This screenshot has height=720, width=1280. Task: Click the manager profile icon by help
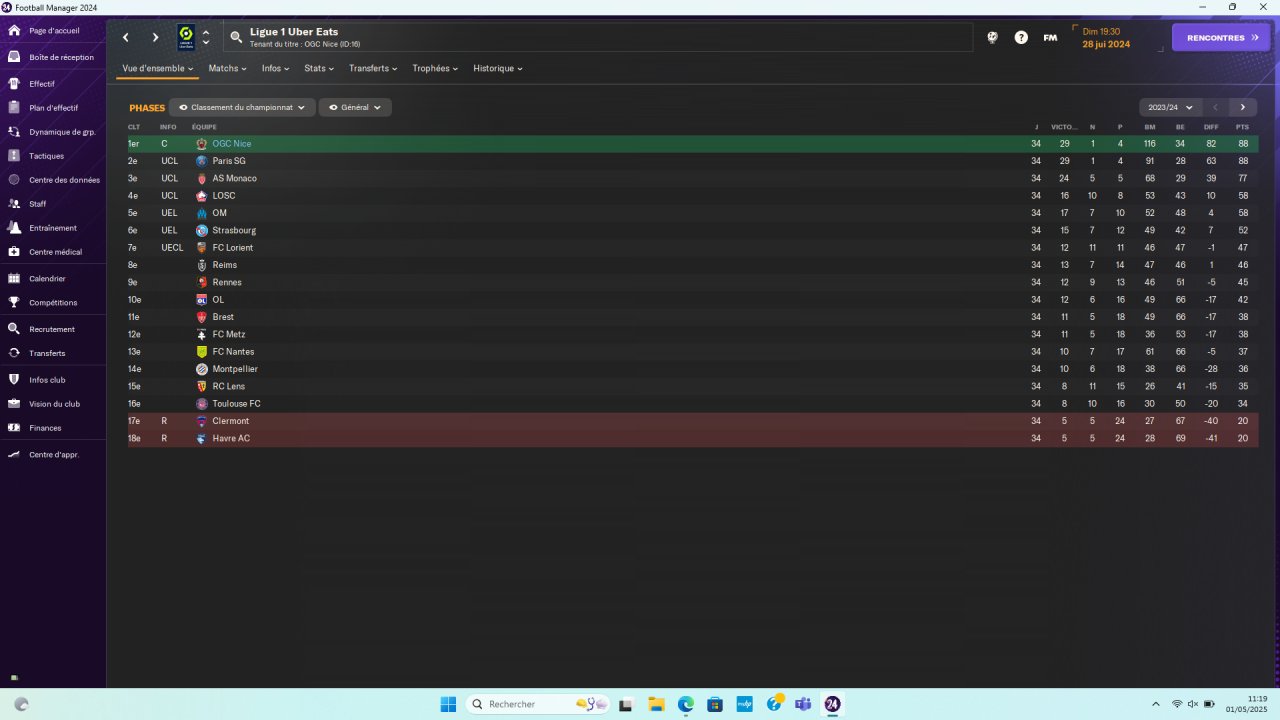992,38
